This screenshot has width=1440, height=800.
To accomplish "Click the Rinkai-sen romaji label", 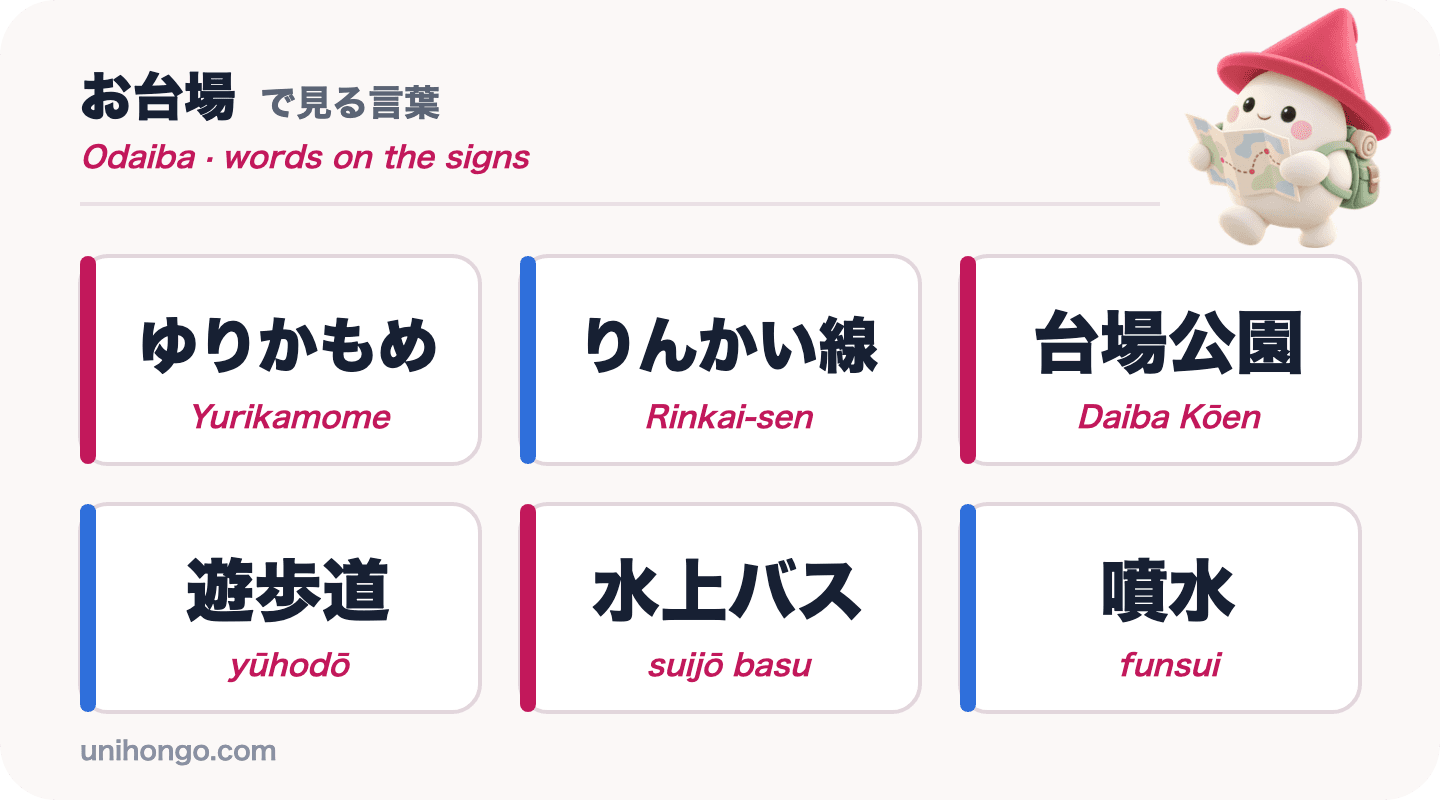I will click(x=730, y=417).
